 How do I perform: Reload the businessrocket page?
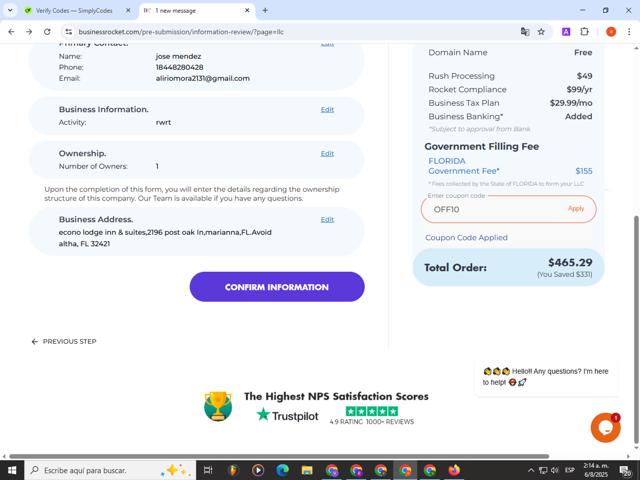pyautogui.click(x=47, y=32)
